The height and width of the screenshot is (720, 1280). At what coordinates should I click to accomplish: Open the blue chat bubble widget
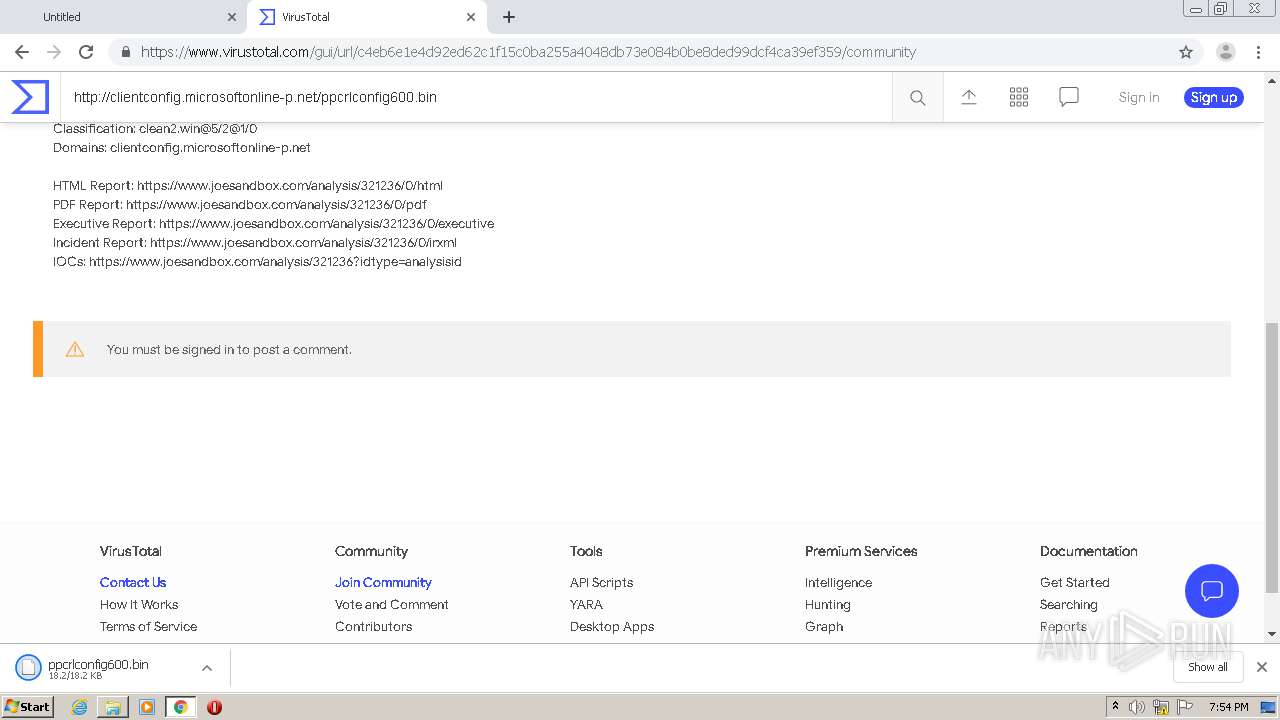point(1212,590)
